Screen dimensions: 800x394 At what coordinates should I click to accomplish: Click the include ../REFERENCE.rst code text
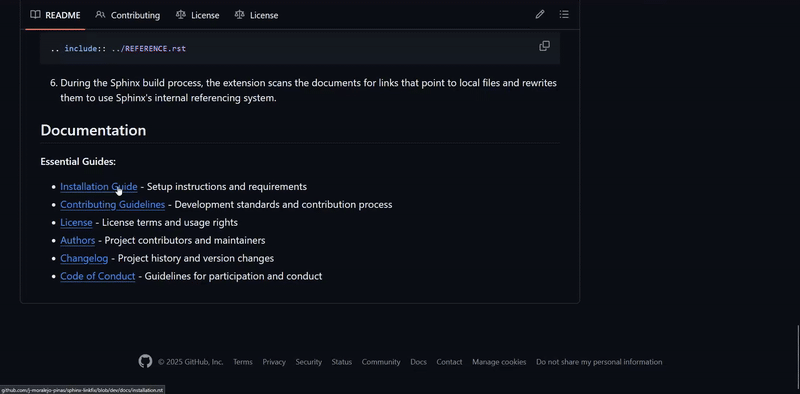click(x=118, y=48)
